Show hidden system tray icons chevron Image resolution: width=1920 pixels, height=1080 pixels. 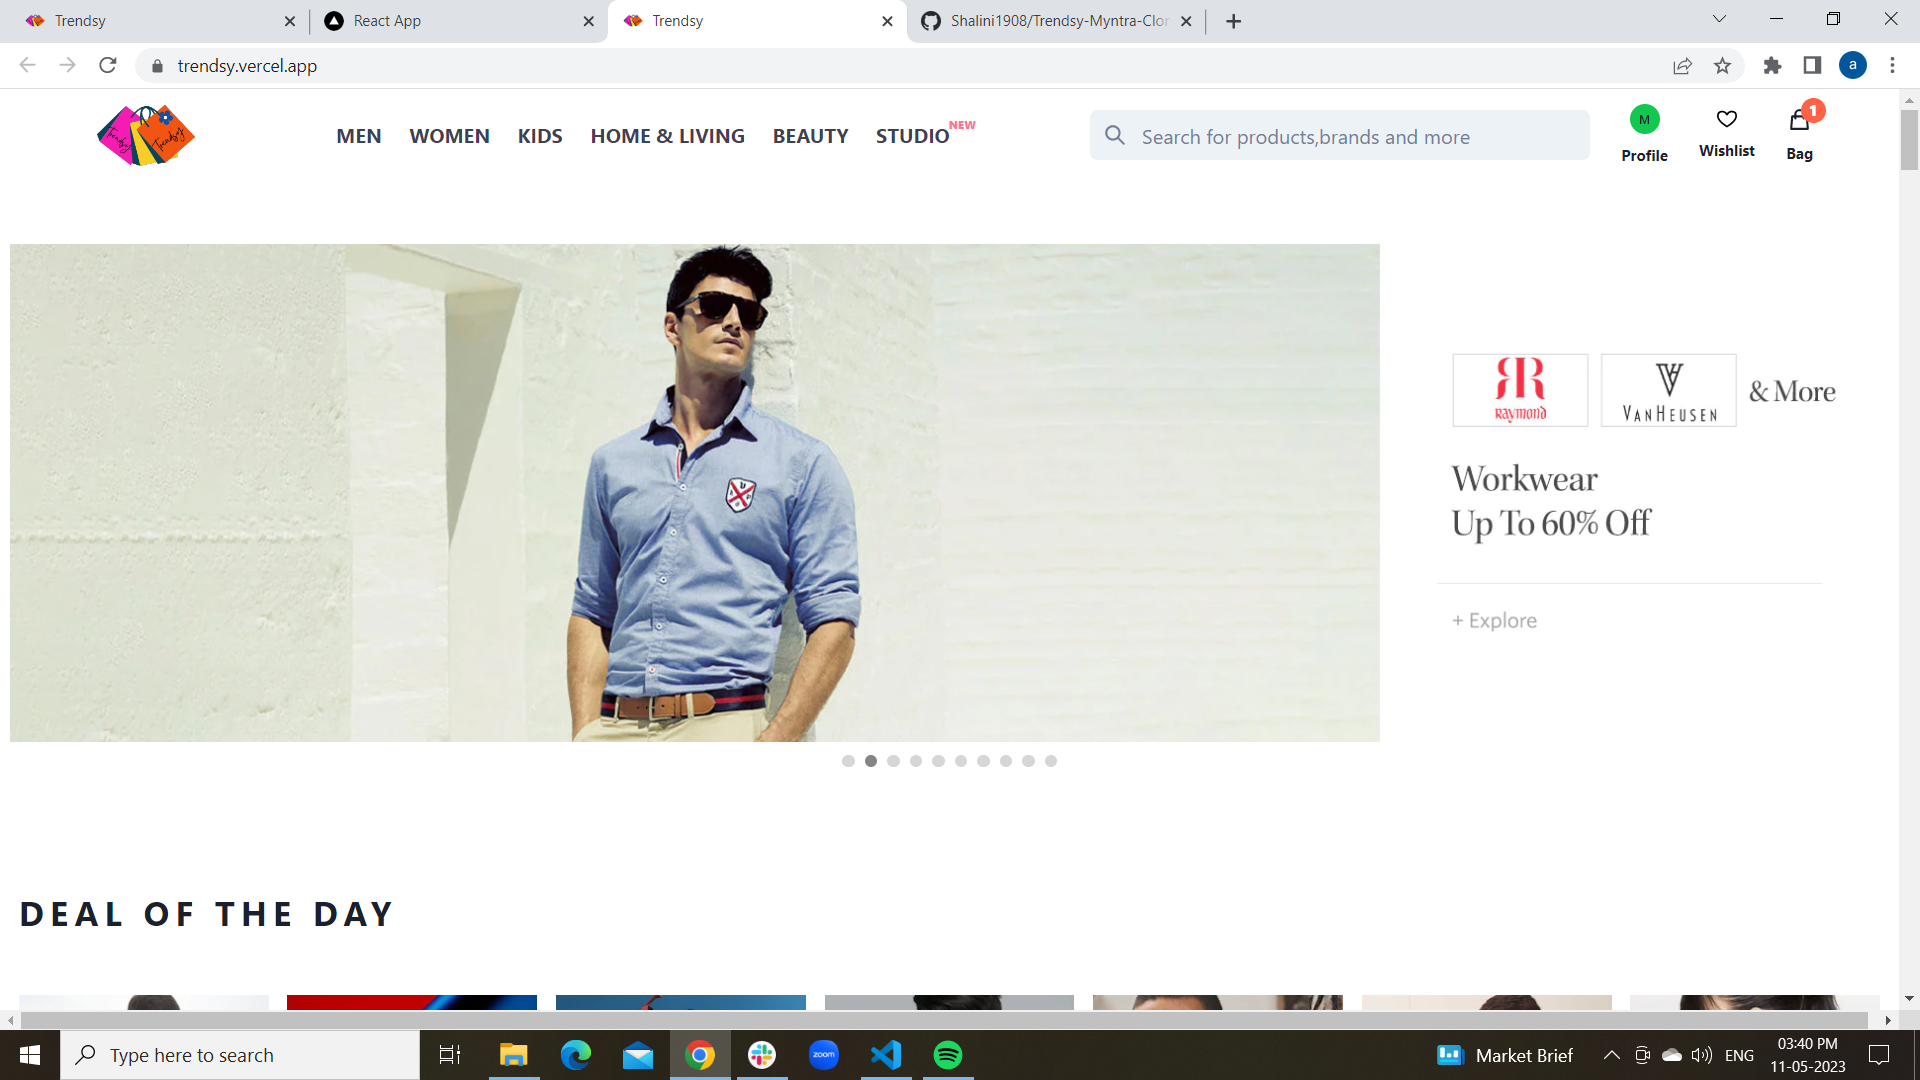[1611, 1055]
